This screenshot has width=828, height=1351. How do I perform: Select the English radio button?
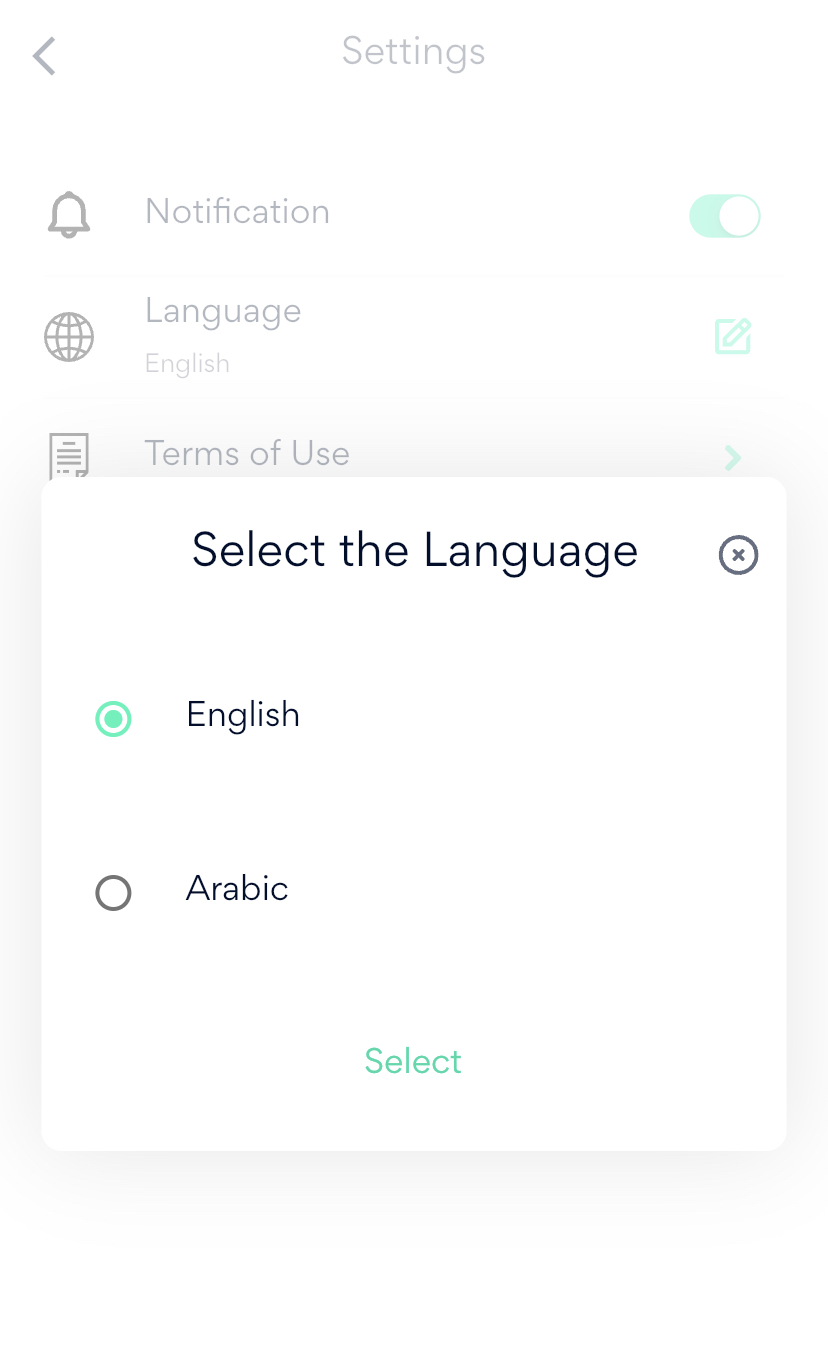coord(113,718)
